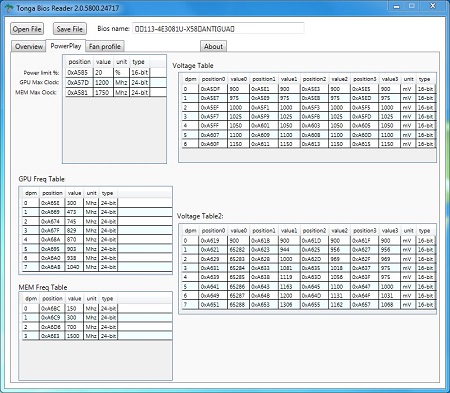Select GPU Freq value 938
The height and width of the screenshot is (393, 450).
pyautogui.click(x=74, y=258)
